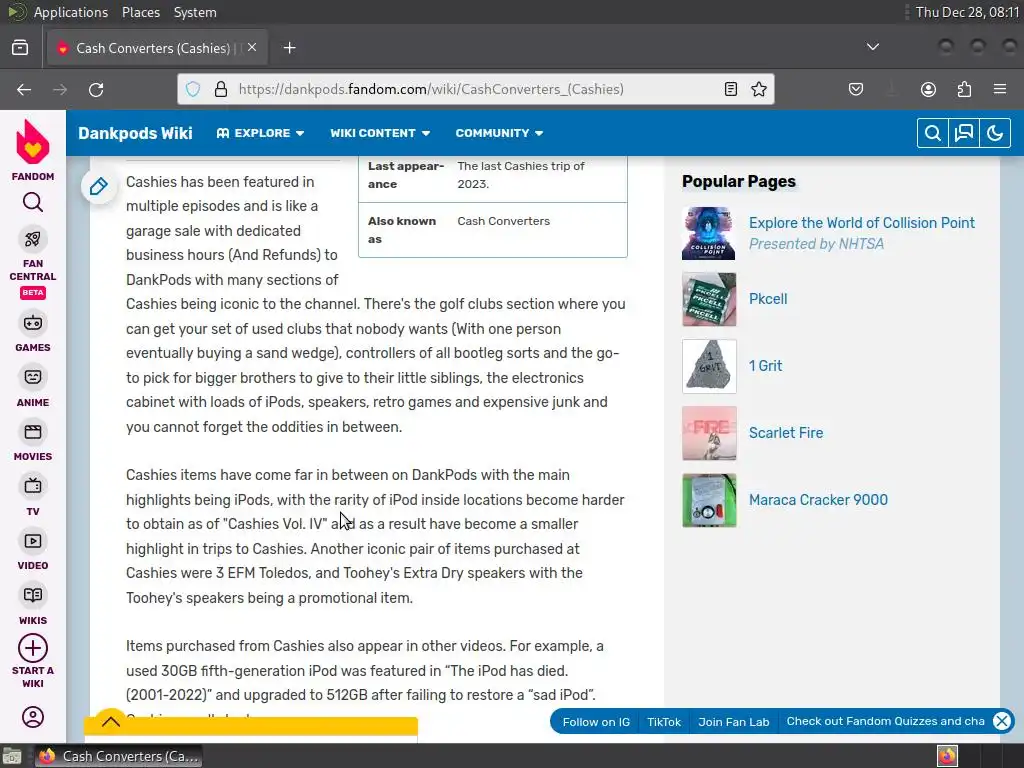Reload the page

(96, 89)
